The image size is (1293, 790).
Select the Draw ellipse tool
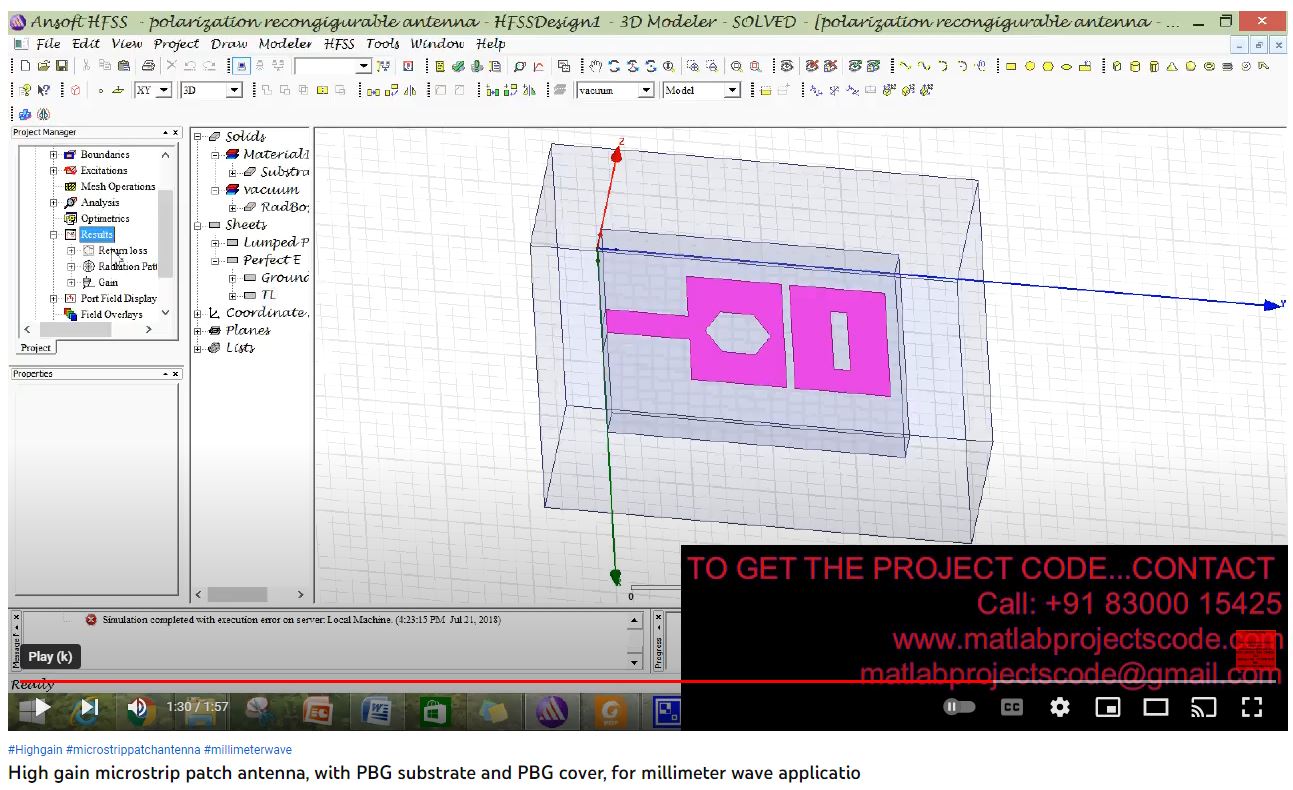click(x=1066, y=66)
